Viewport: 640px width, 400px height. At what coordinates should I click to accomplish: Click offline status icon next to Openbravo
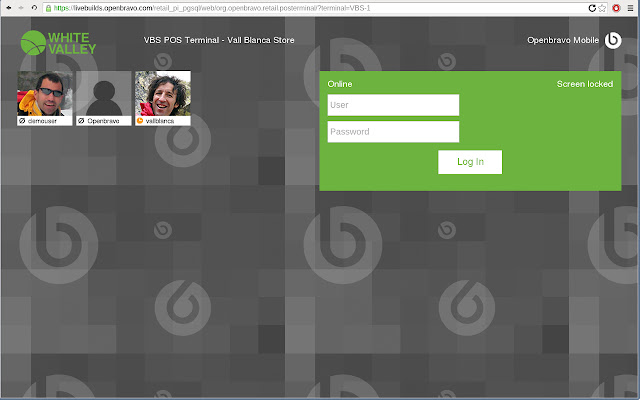point(81,121)
